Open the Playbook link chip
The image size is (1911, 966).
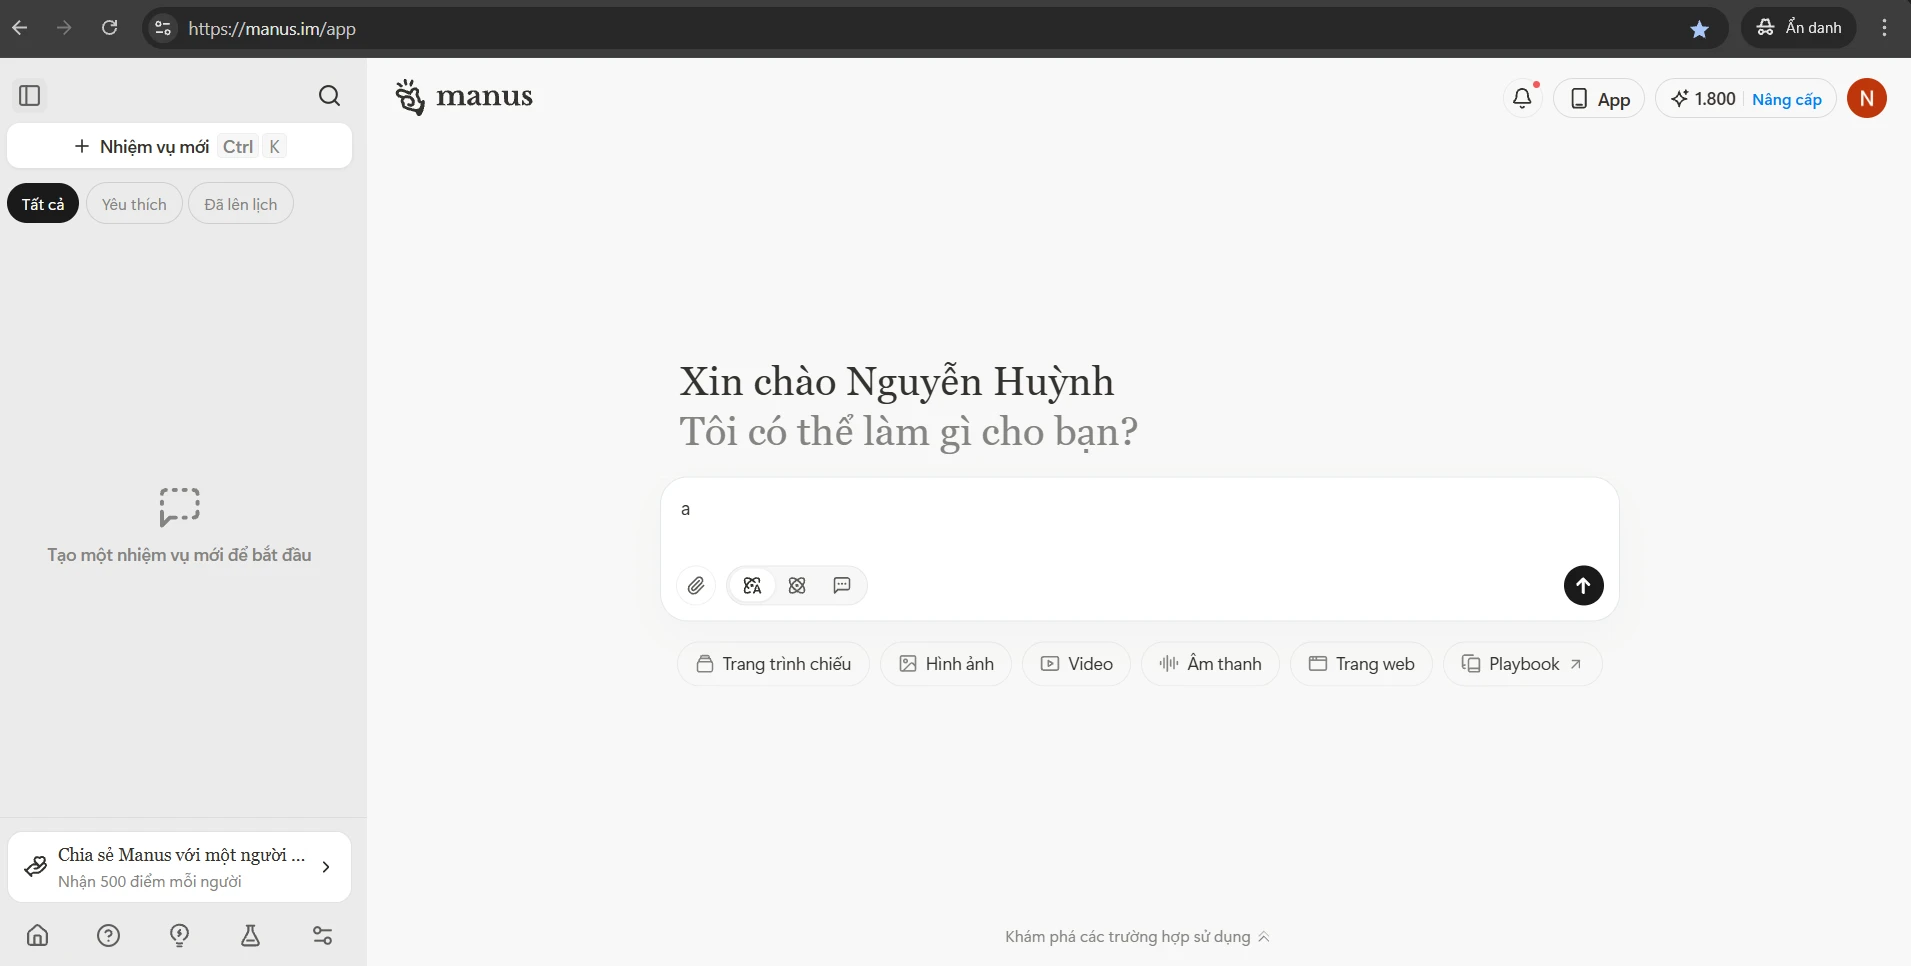[x=1522, y=664]
